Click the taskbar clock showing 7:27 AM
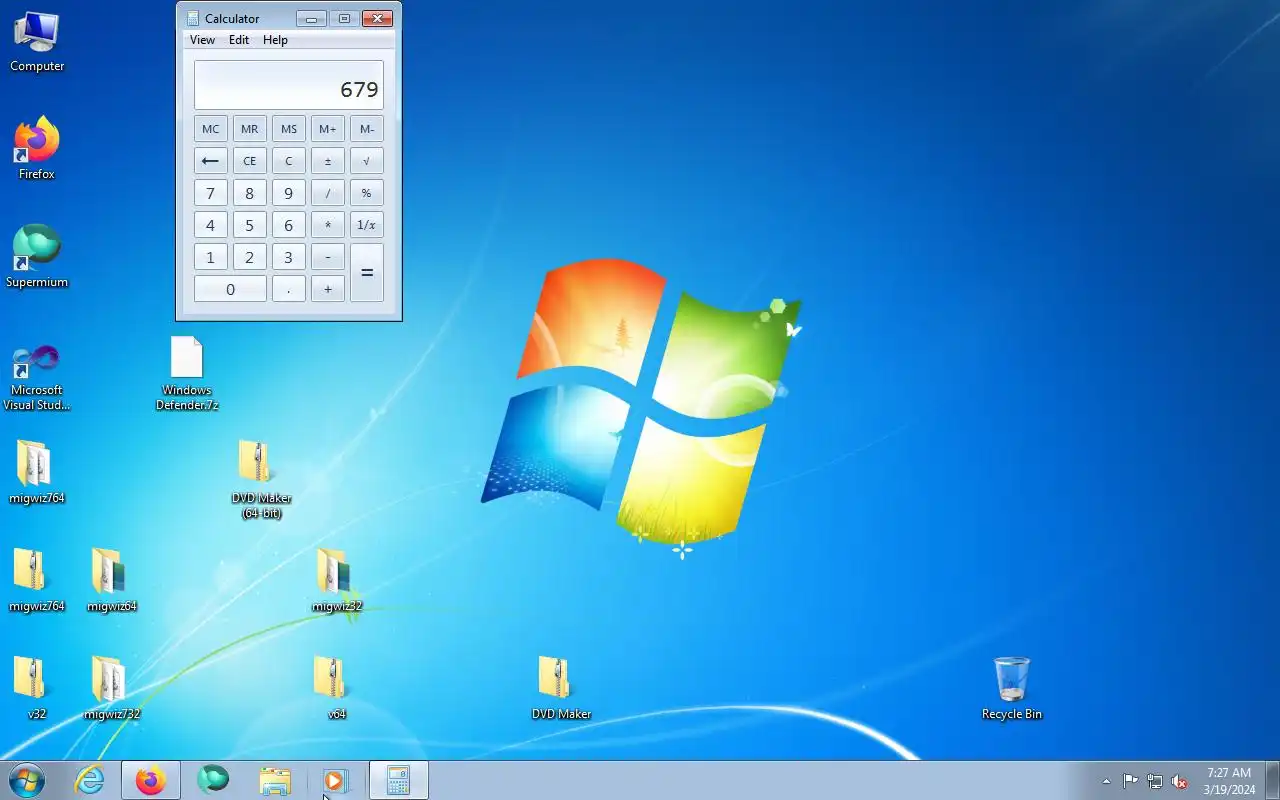Viewport: 1280px width, 800px height. pyautogui.click(x=1229, y=781)
